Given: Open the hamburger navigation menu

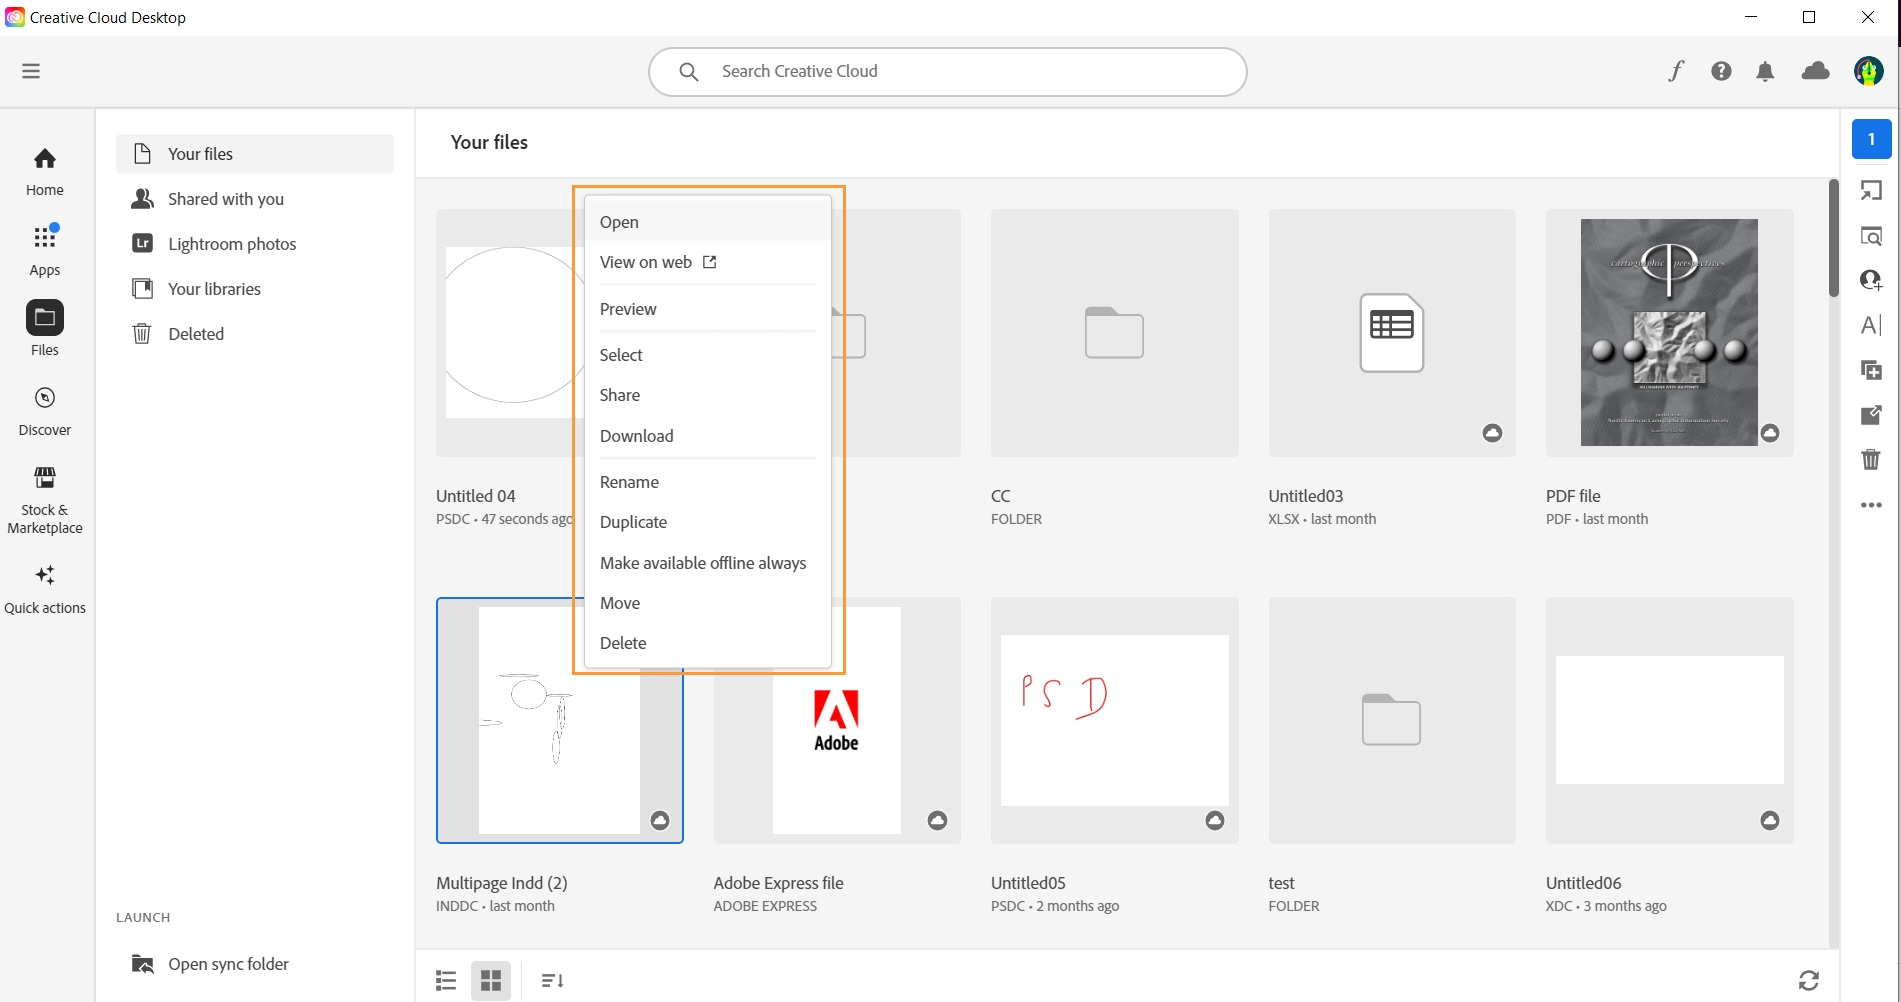Looking at the screenshot, I should (31, 71).
